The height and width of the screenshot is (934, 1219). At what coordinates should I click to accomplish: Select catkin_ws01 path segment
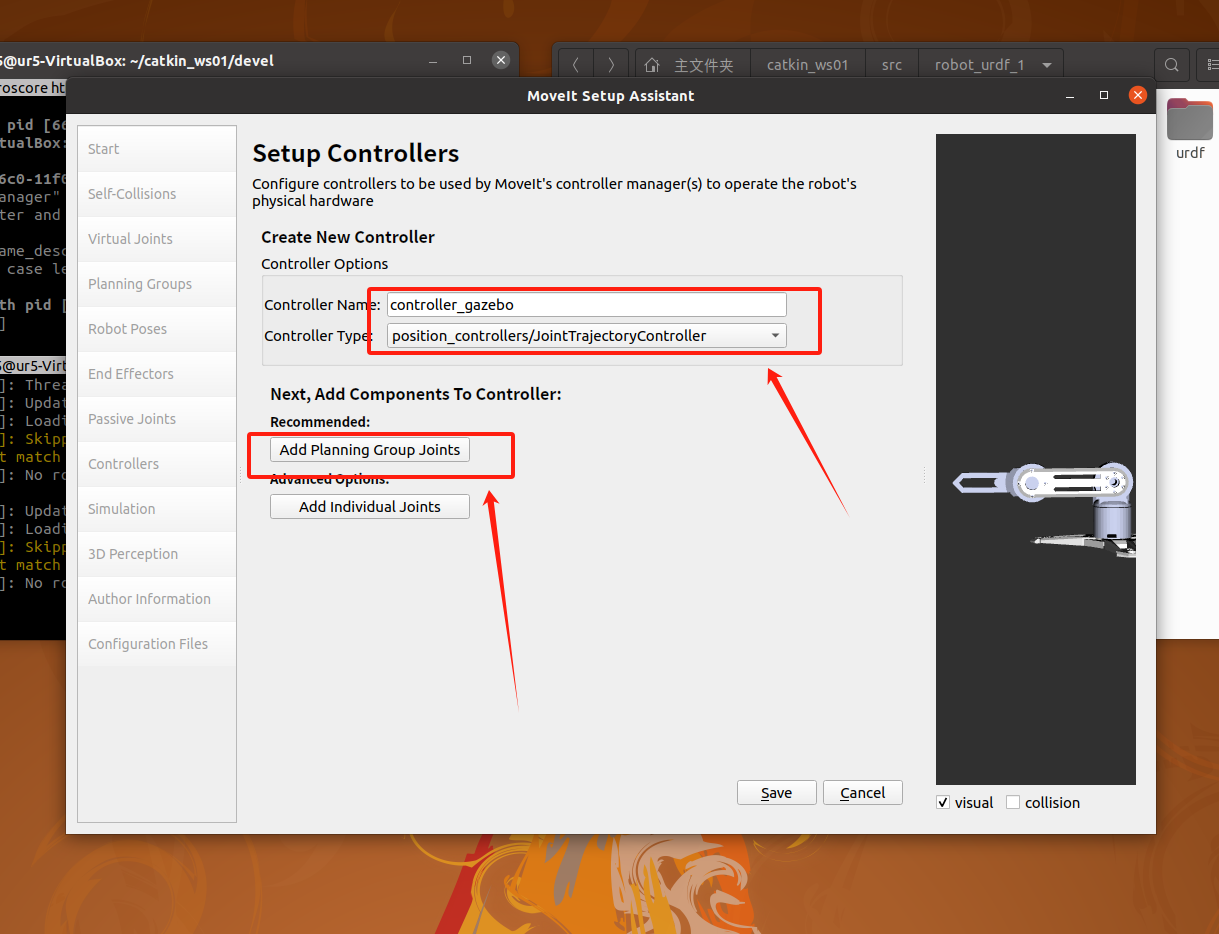808,65
